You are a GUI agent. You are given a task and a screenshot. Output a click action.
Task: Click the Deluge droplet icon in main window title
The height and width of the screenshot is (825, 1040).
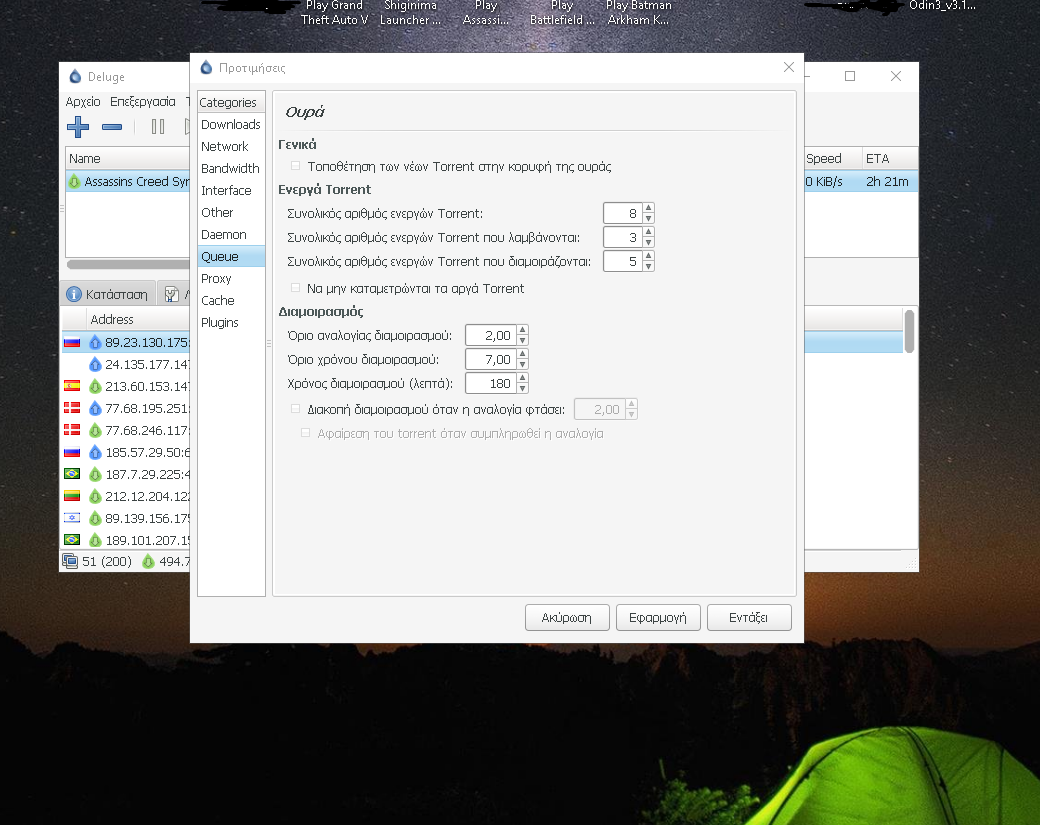[x=75, y=76]
